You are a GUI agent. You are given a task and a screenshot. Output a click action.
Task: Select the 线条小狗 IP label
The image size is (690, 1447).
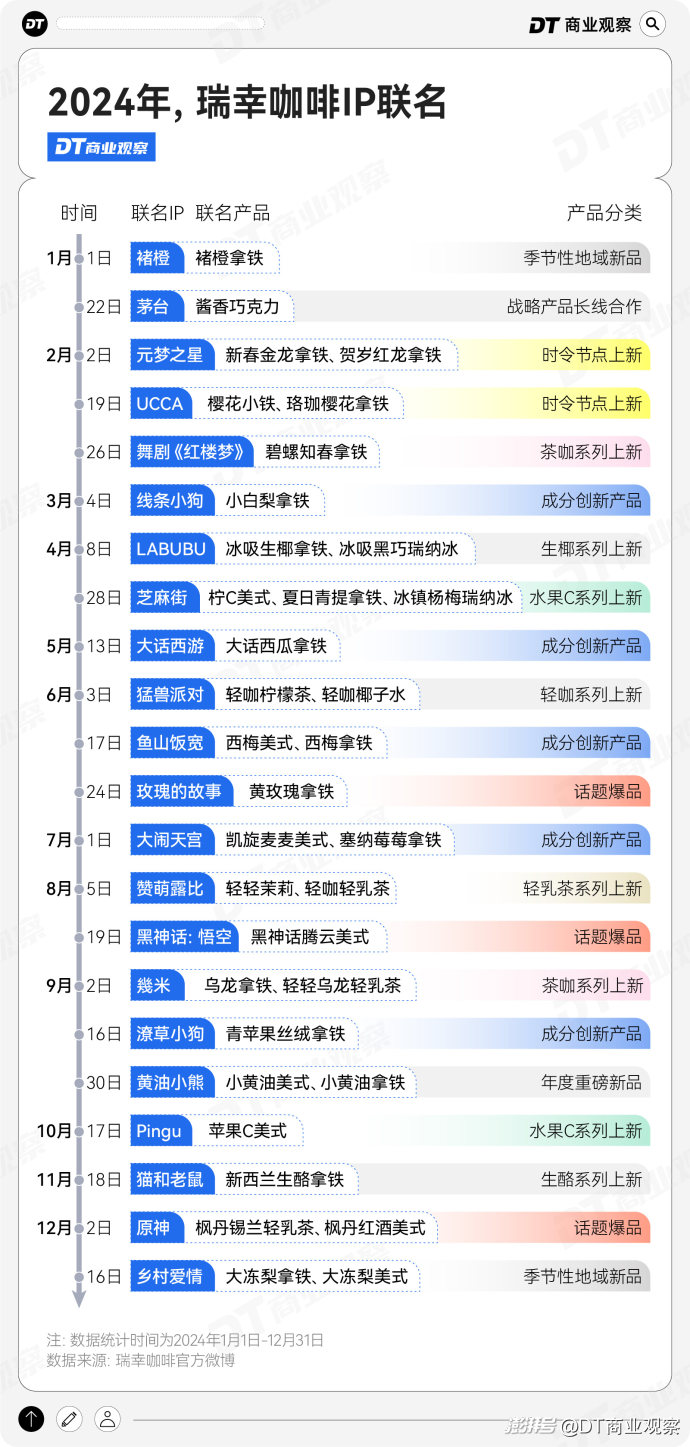pos(170,500)
